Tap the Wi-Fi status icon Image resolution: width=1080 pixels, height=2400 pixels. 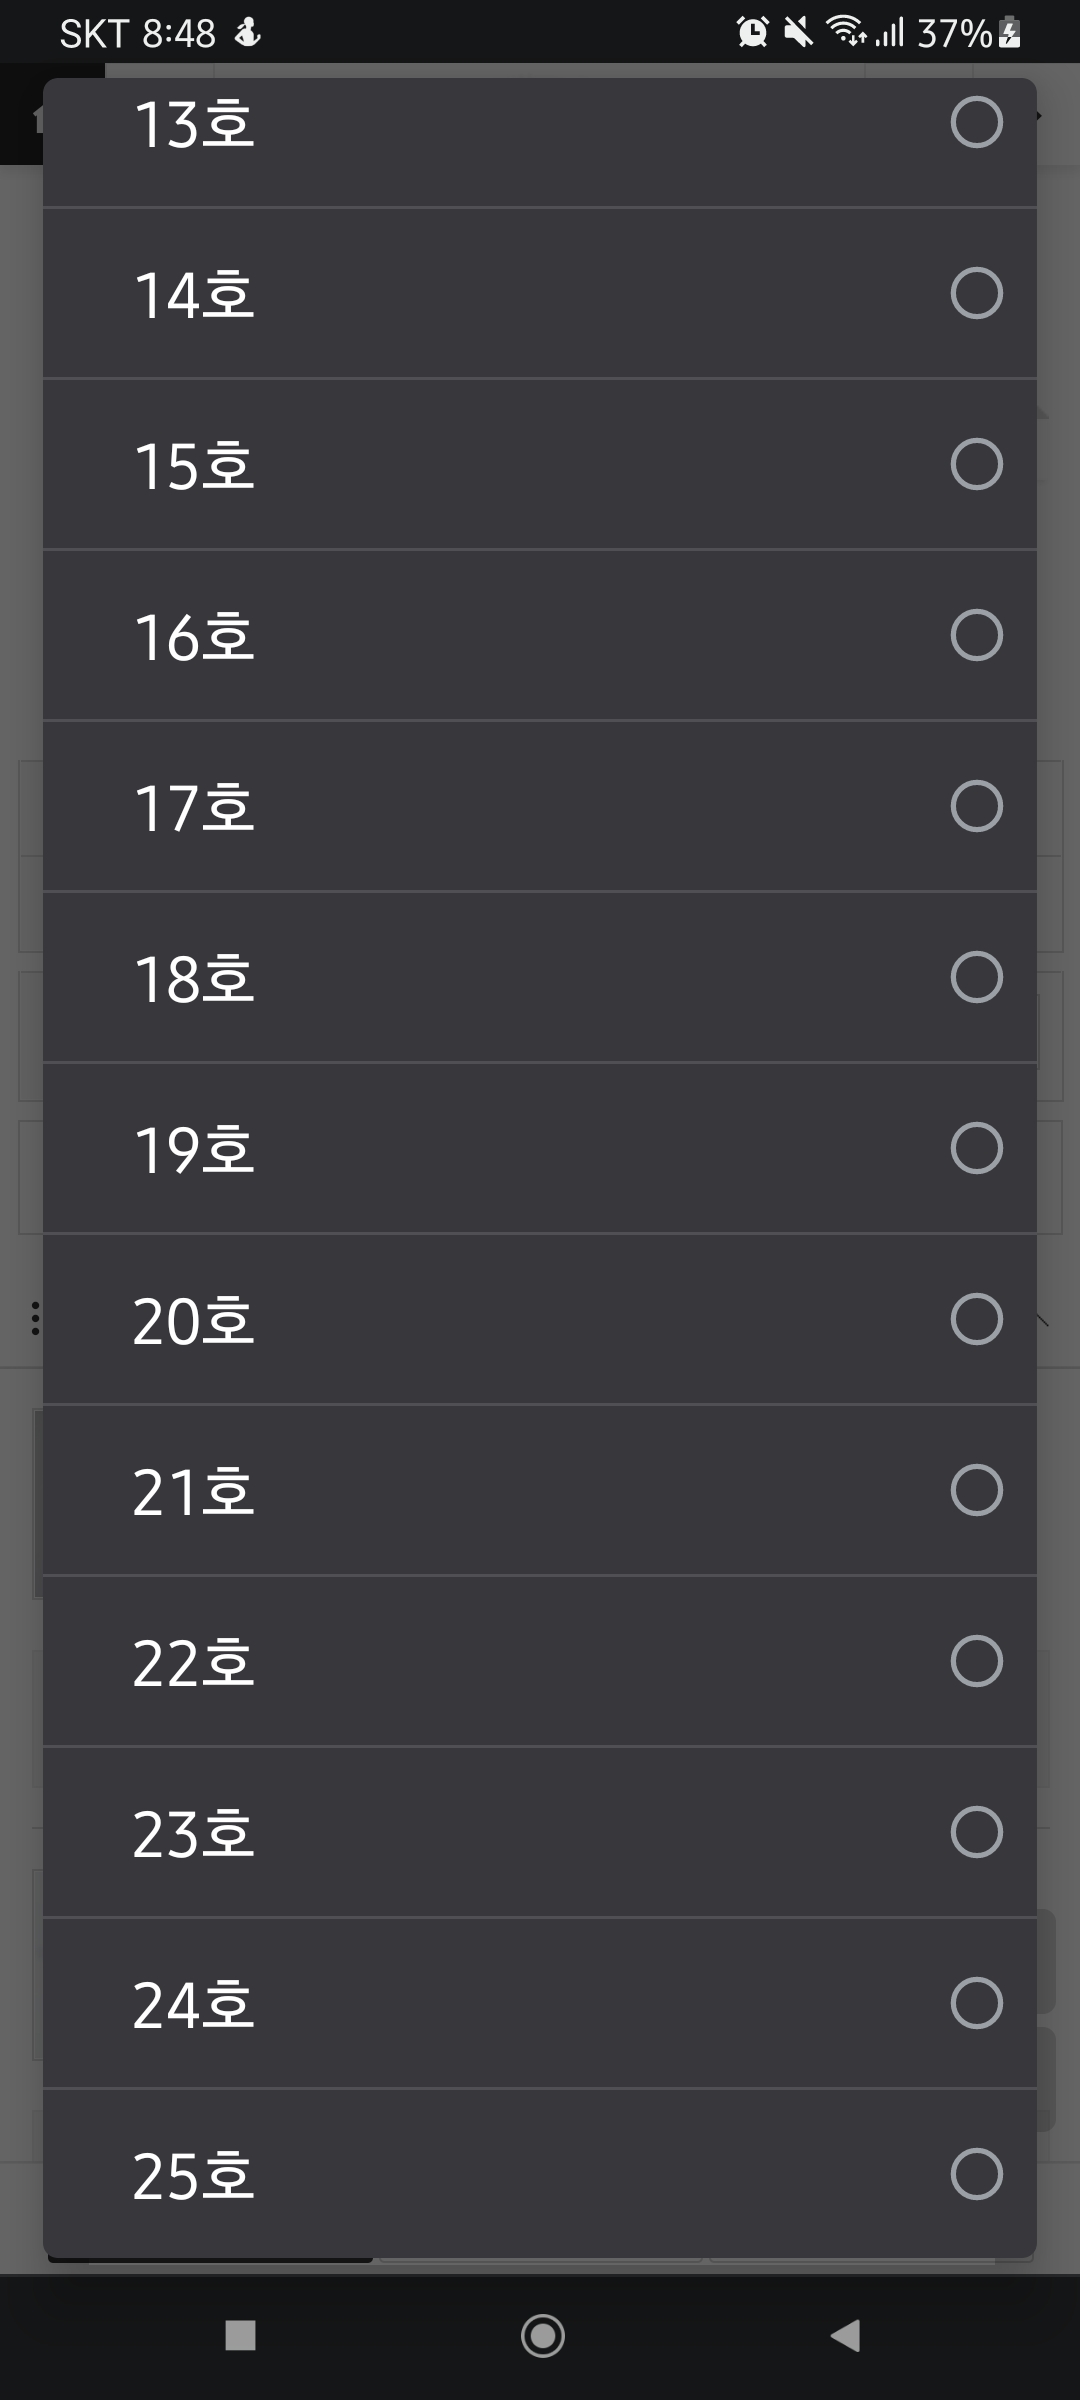coord(846,33)
